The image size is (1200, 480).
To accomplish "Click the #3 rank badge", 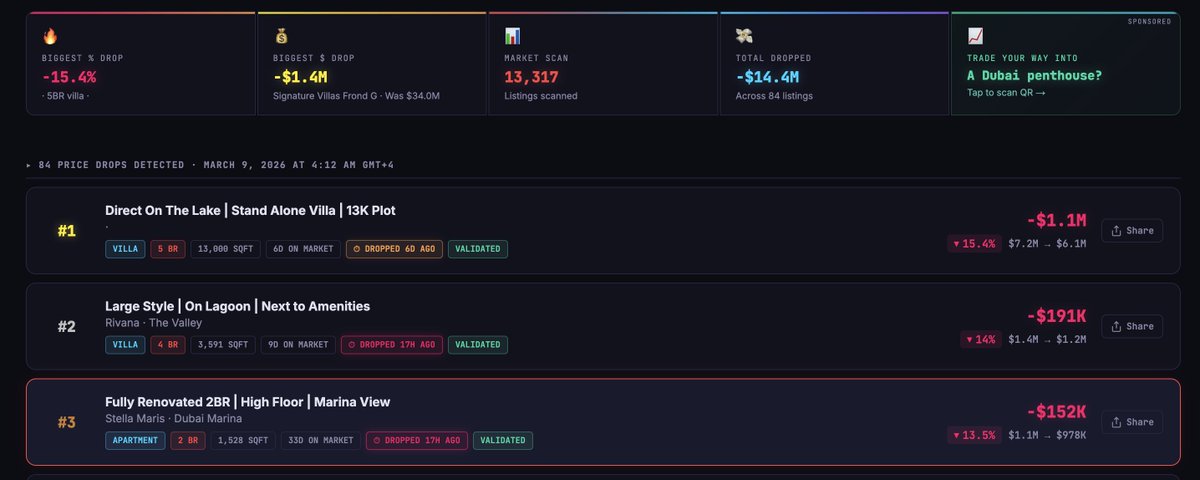I will 66,423.
